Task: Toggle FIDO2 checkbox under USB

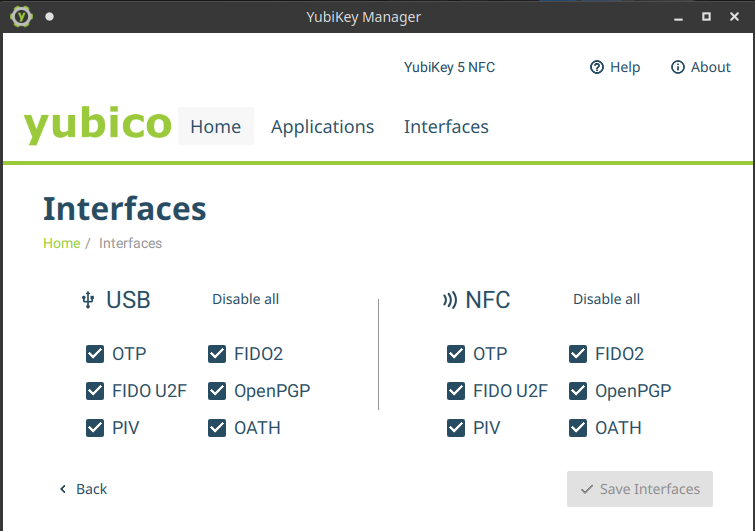Action: [217, 354]
